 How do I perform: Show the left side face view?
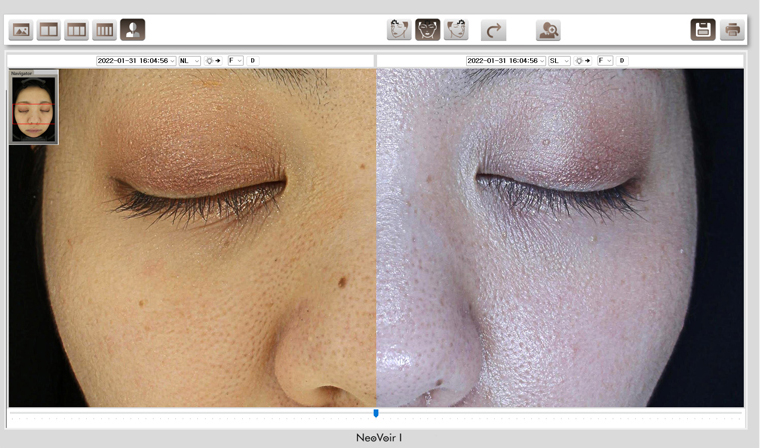point(400,30)
